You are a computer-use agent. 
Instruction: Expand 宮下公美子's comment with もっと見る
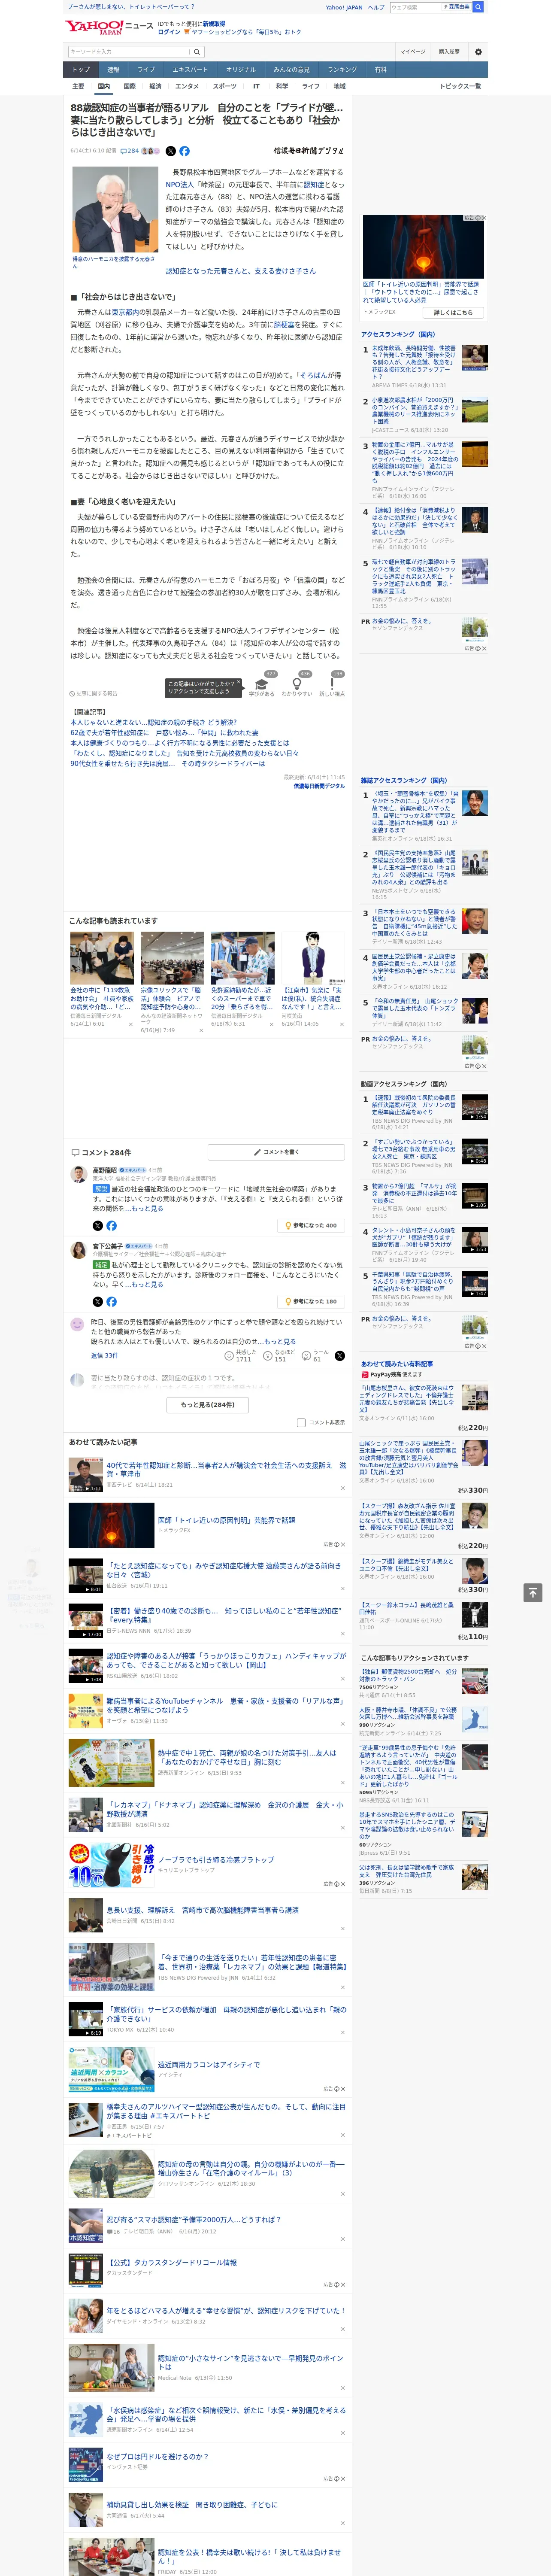click(x=148, y=1284)
